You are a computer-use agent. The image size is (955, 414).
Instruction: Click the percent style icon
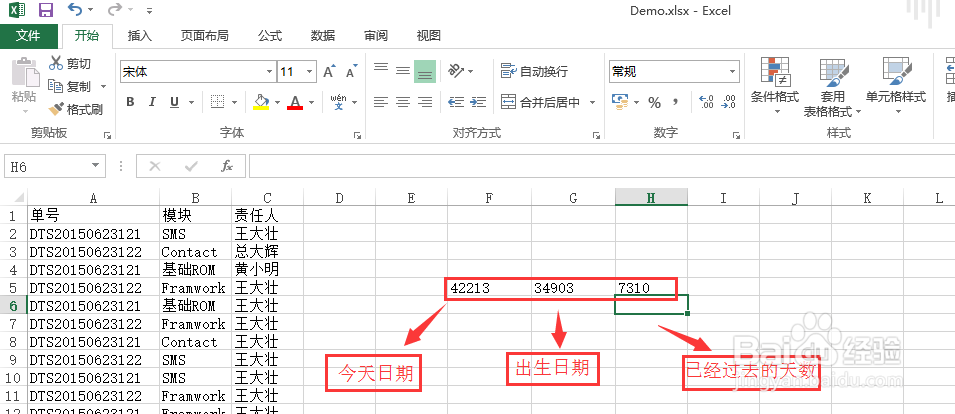pos(655,102)
